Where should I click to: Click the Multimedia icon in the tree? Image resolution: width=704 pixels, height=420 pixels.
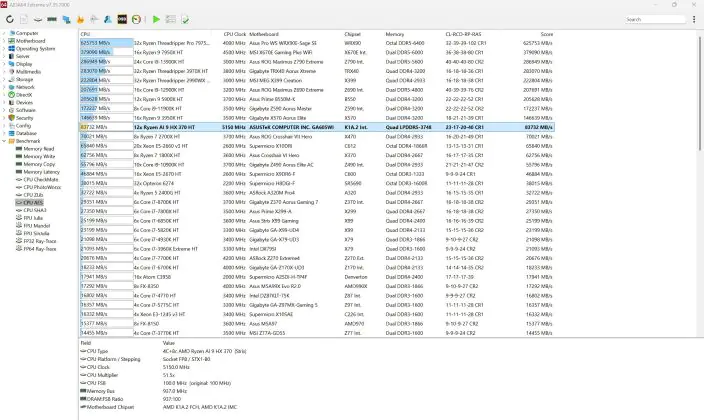coord(12,71)
